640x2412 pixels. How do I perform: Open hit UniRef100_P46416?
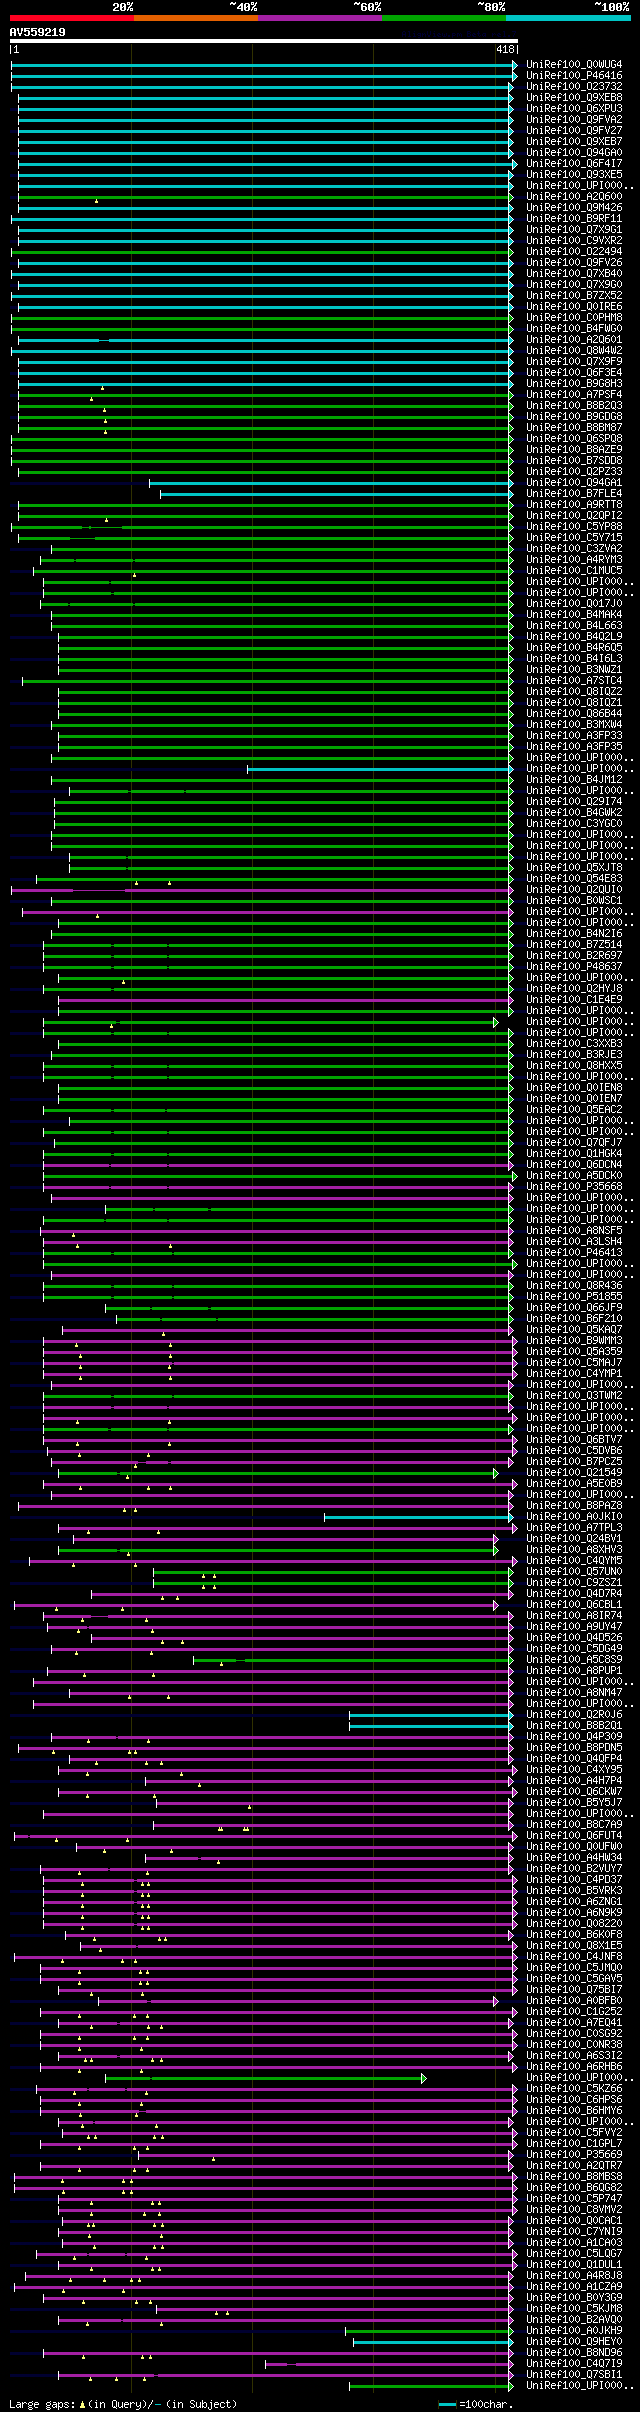pyautogui.click(x=574, y=76)
